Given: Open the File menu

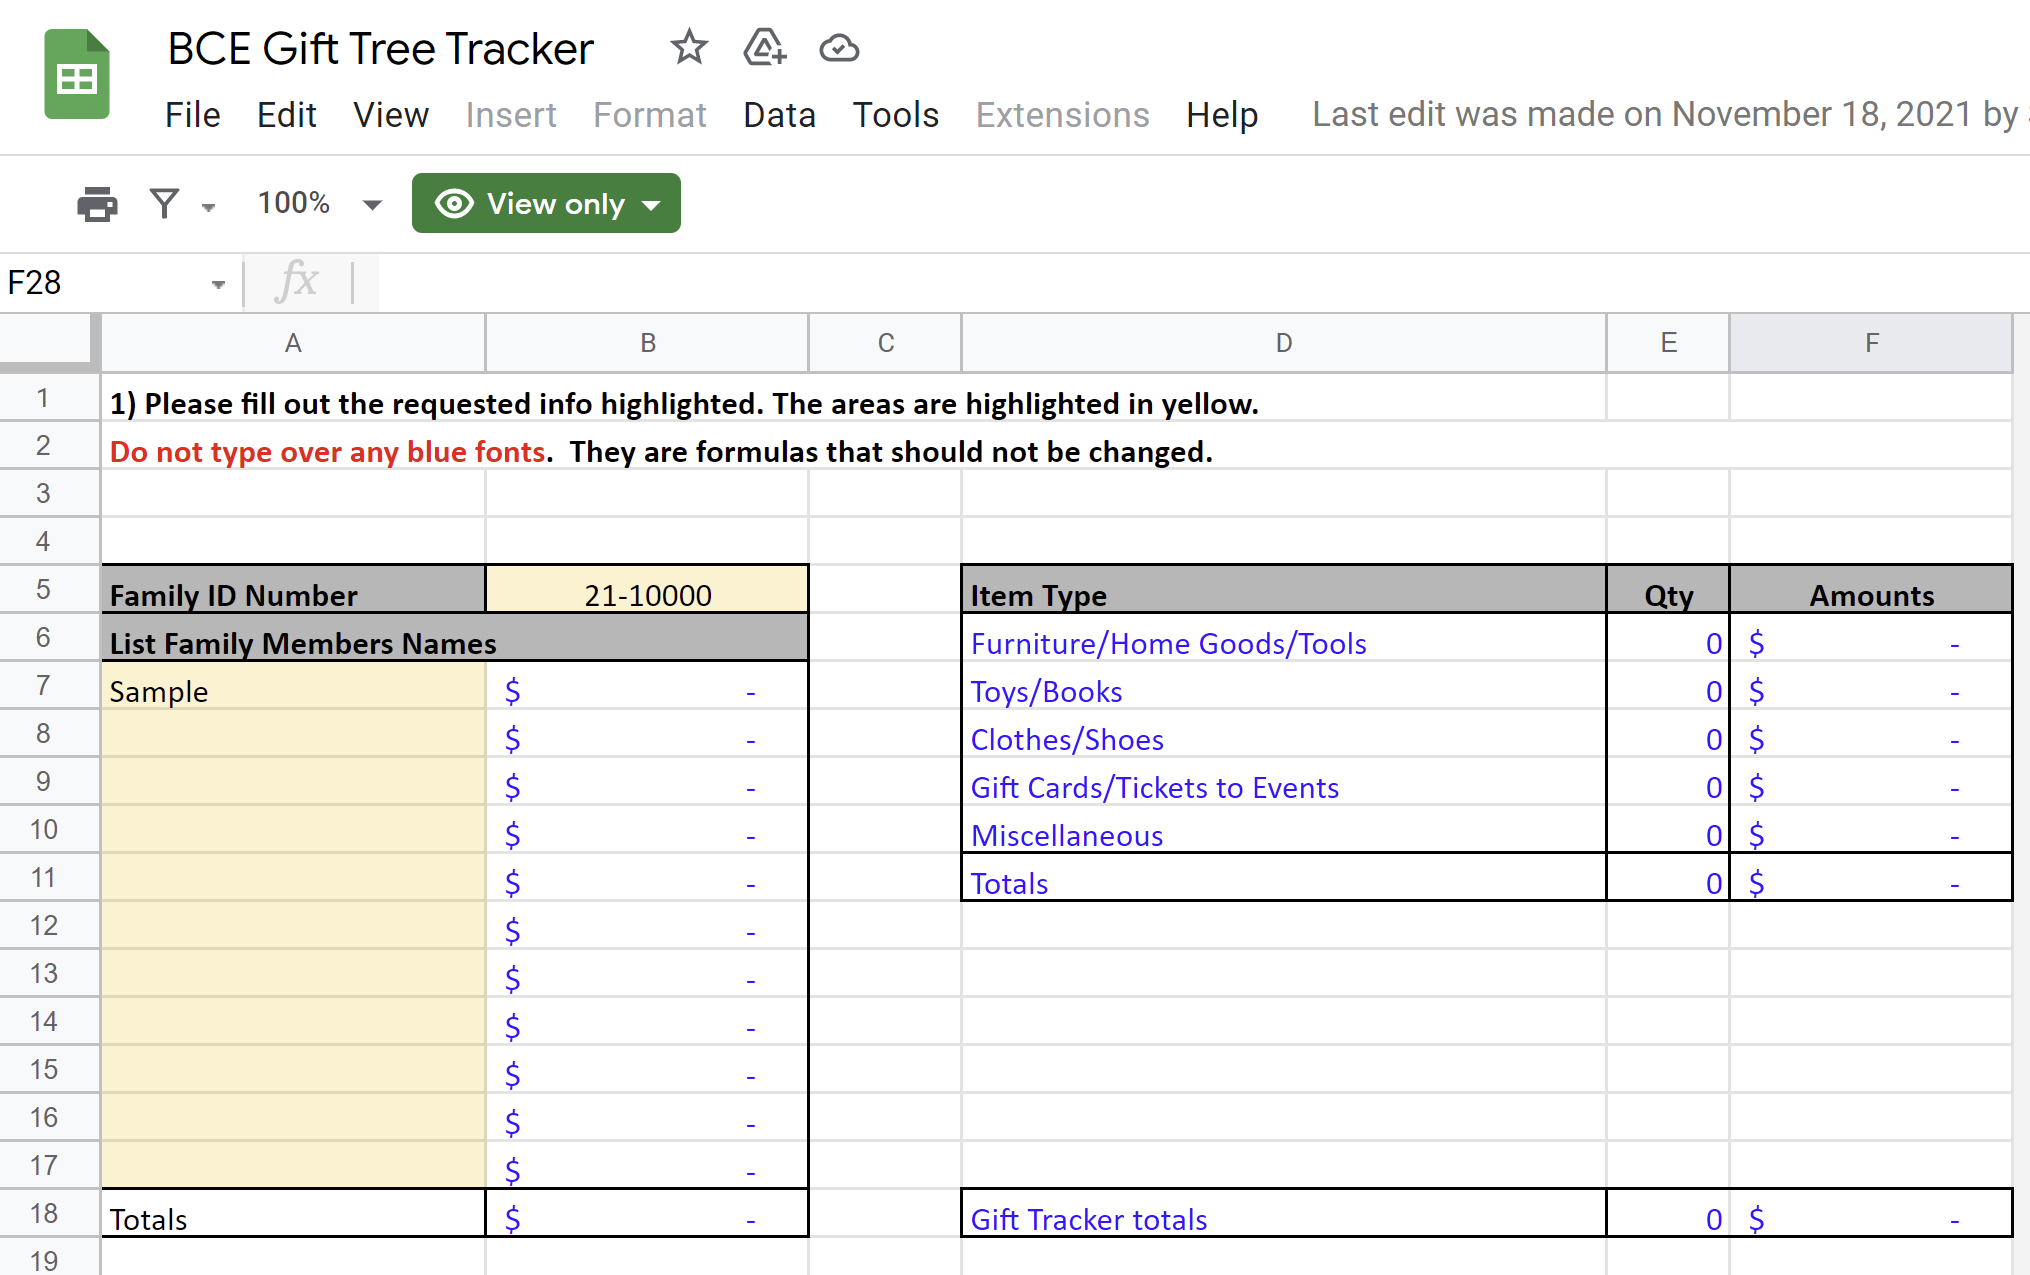Looking at the screenshot, I should coord(192,115).
